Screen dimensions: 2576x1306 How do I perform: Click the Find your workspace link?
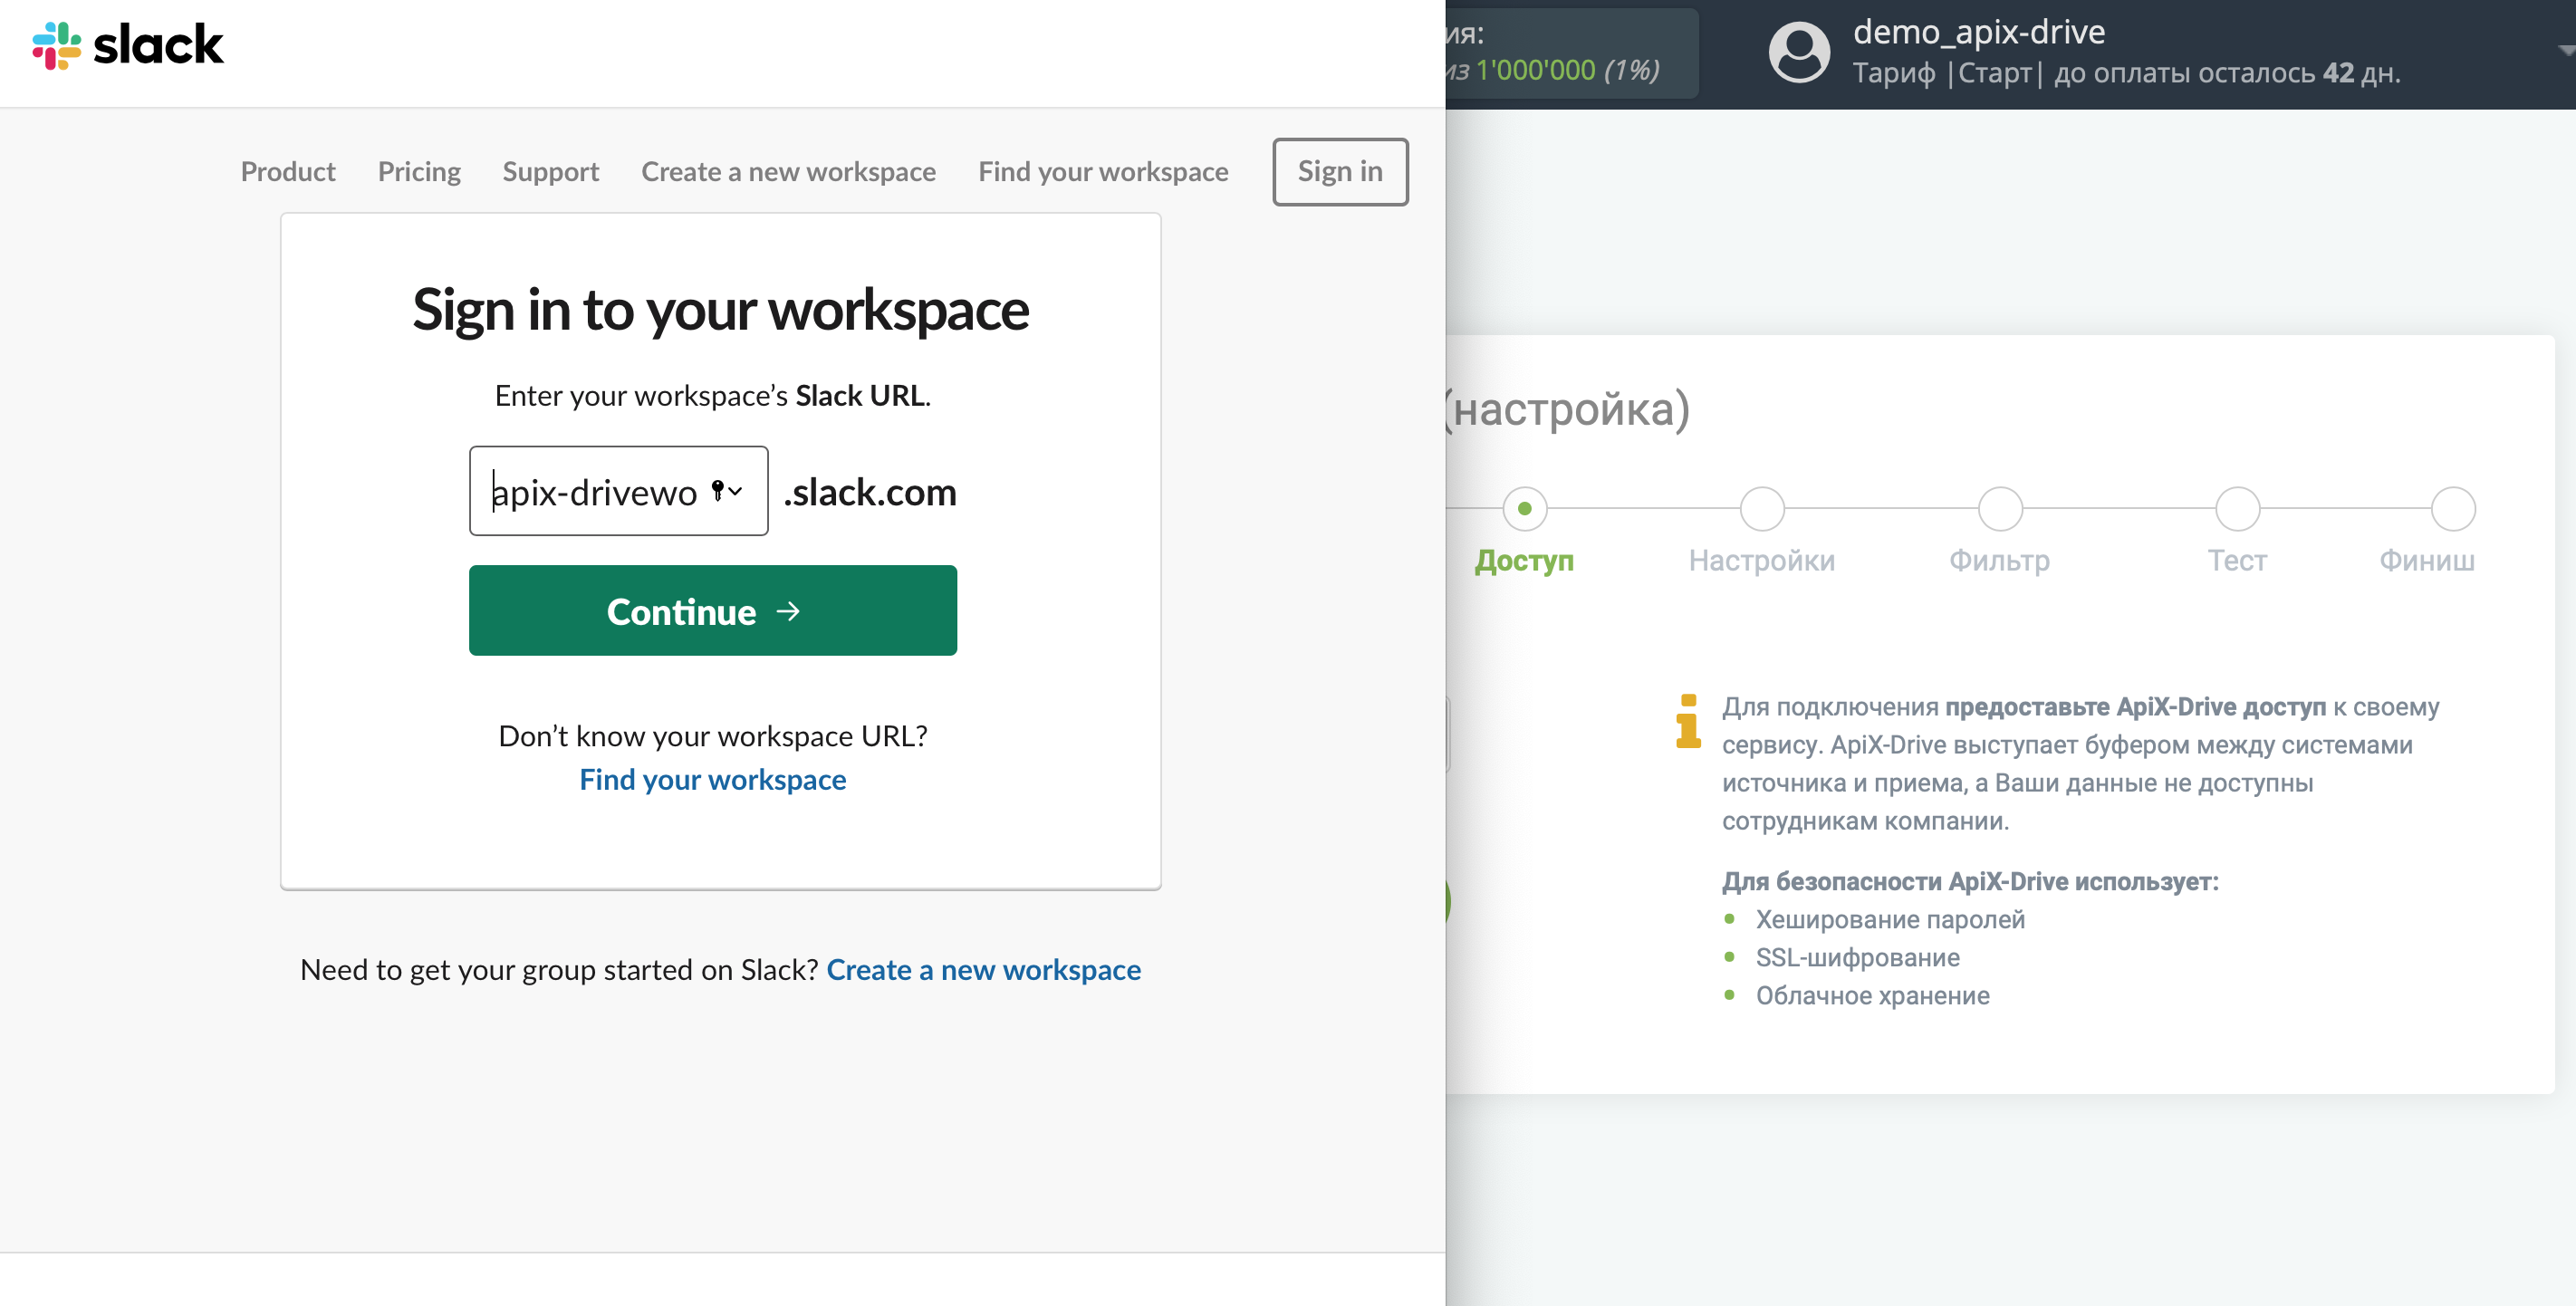713,778
